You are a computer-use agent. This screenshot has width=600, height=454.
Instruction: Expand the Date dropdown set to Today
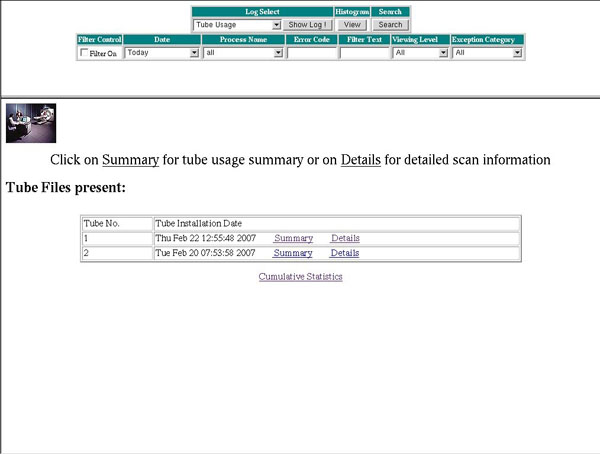click(x=161, y=53)
